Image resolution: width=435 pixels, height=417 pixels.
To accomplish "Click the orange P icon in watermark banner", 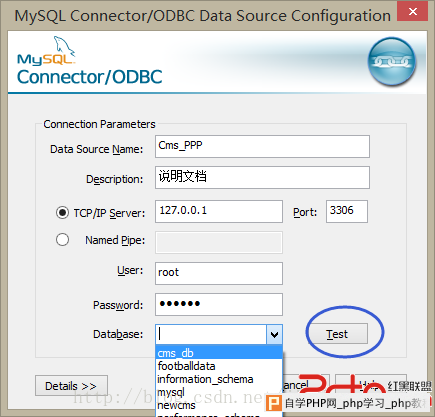I will click(x=275, y=403).
